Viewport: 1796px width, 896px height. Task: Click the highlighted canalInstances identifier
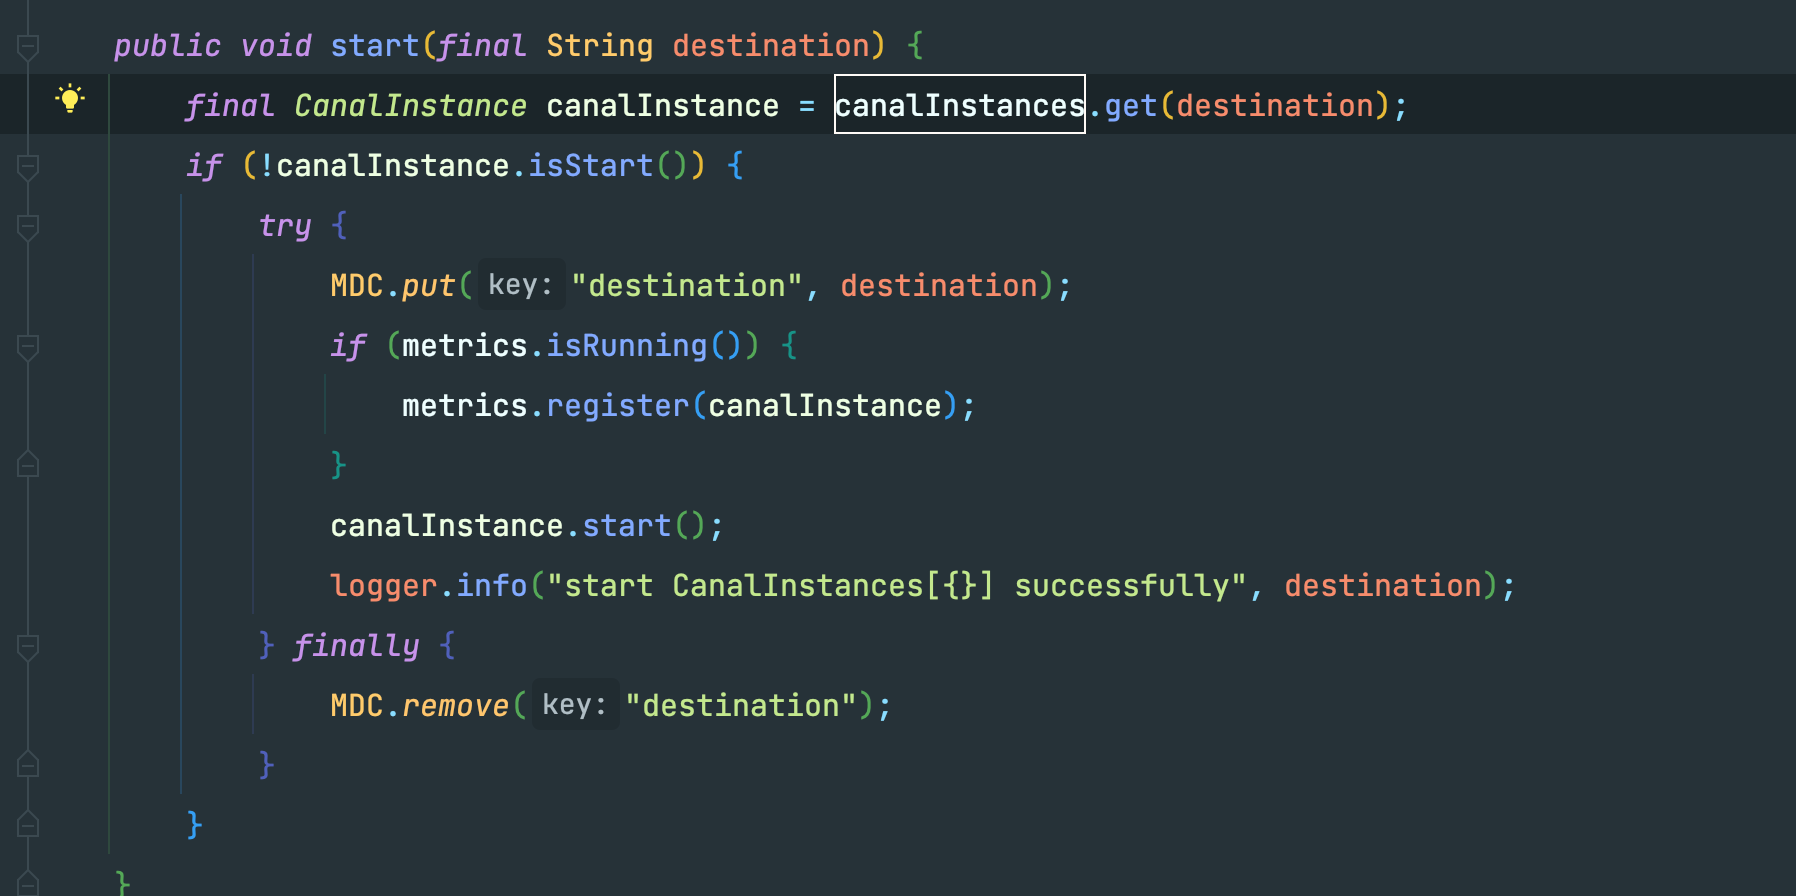click(960, 105)
